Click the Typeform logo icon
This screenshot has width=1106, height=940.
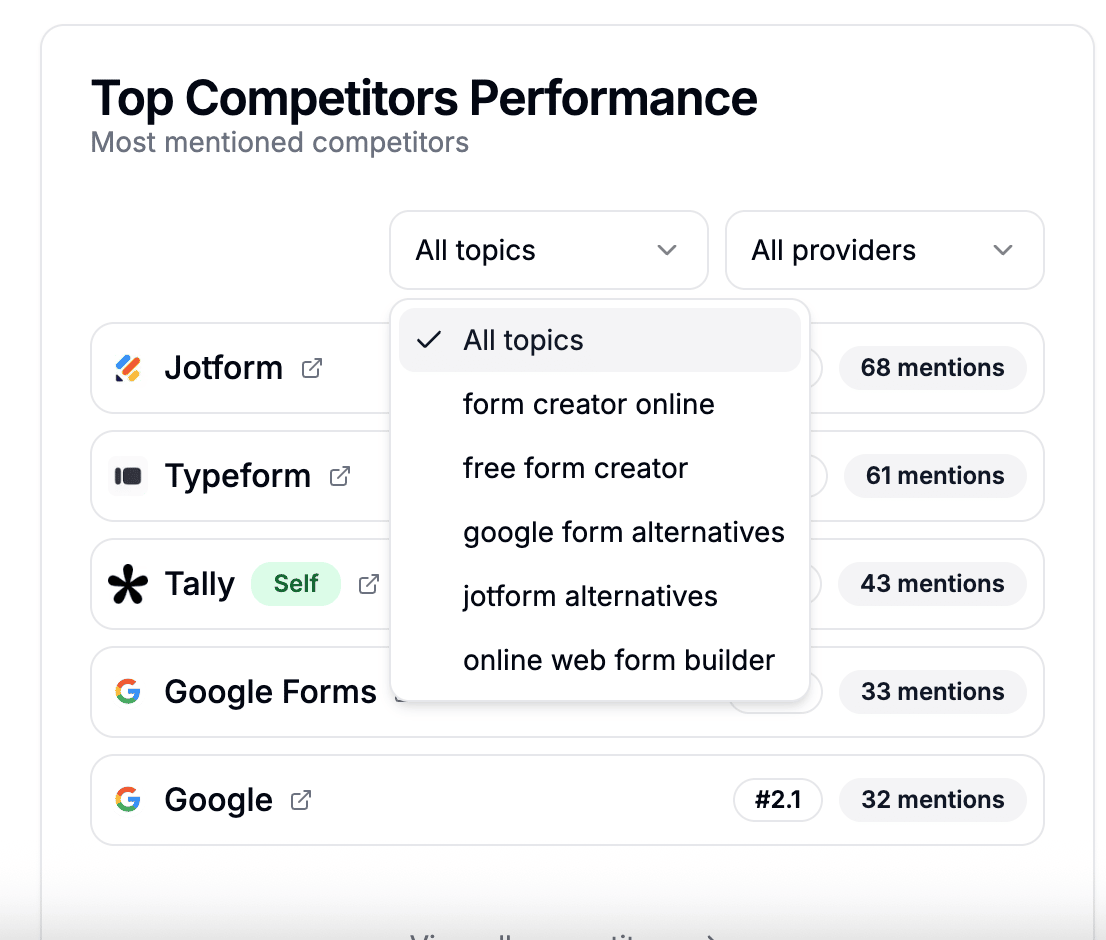(x=128, y=476)
